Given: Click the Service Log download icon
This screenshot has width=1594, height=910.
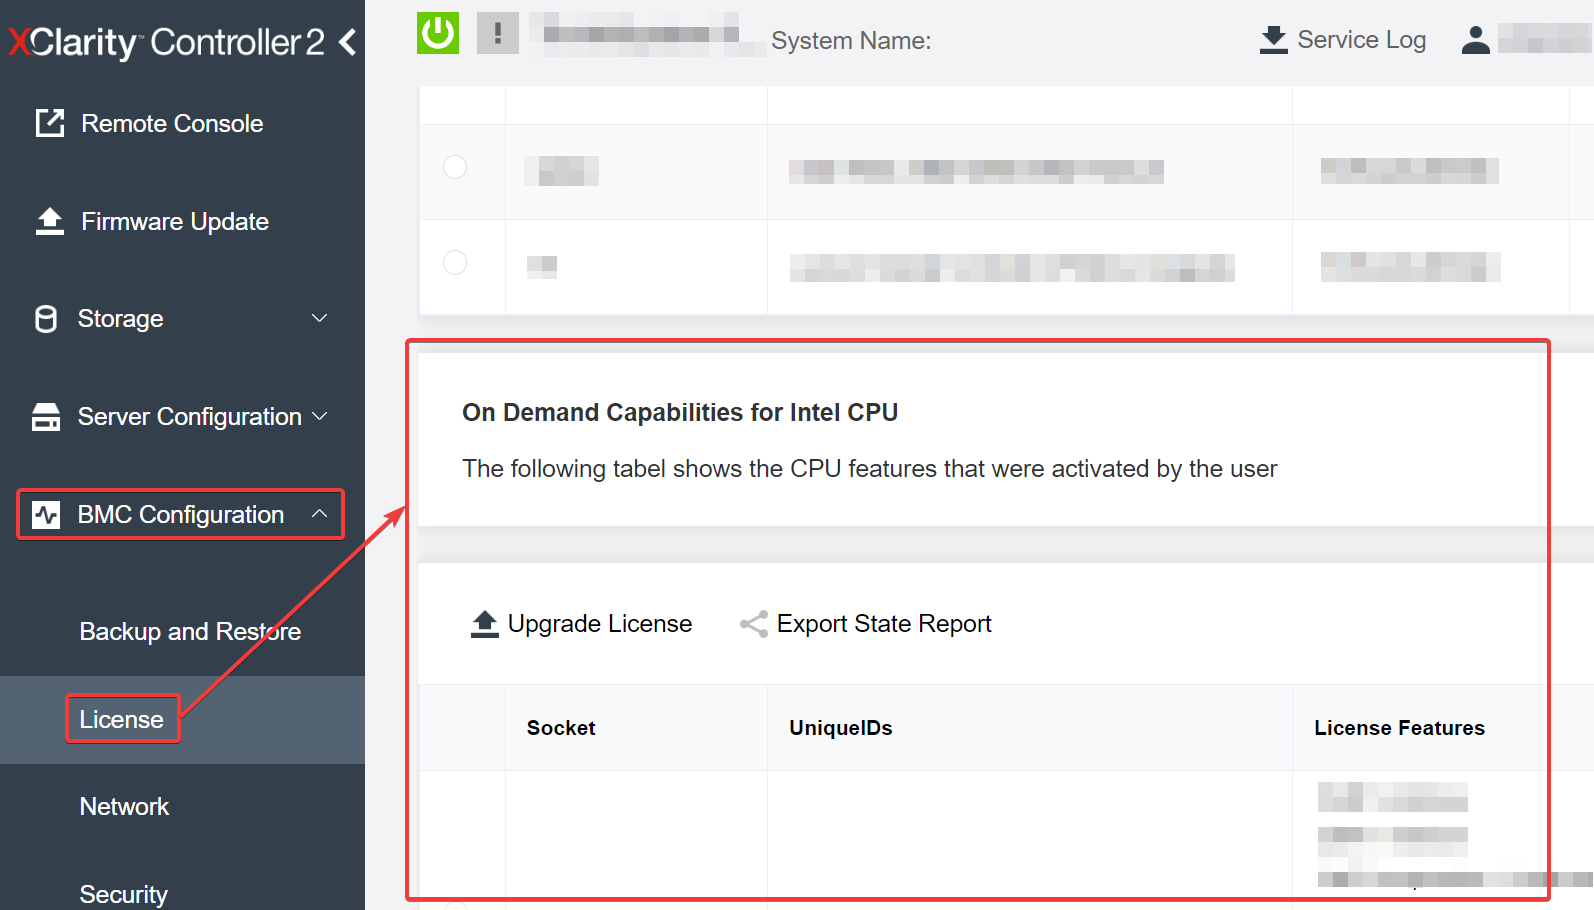Looking at the screenshot, I should pos(1273,40).
